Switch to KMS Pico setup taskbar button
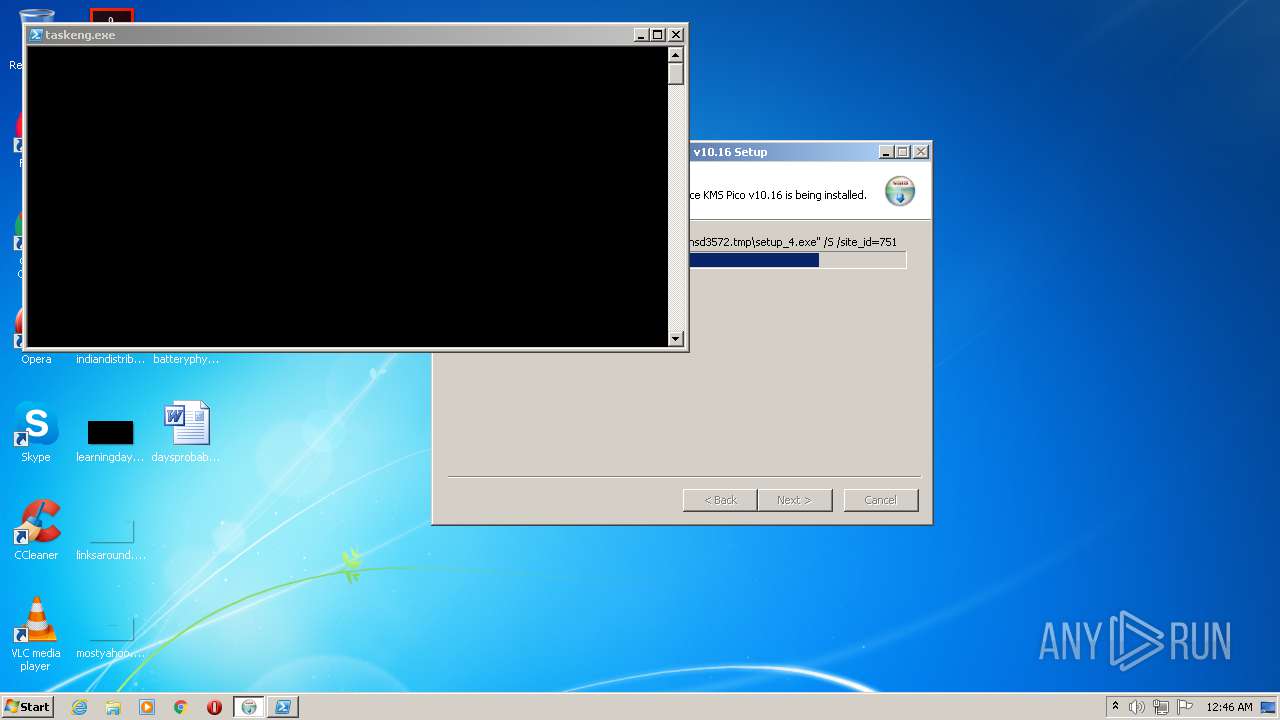 (x=249, y=707)
